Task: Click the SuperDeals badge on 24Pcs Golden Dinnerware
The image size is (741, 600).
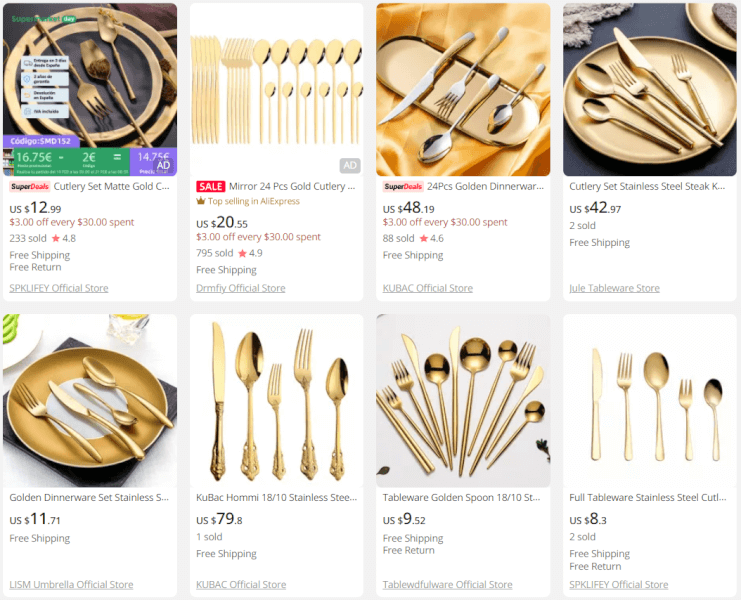Action: click(x=403, y=187)
